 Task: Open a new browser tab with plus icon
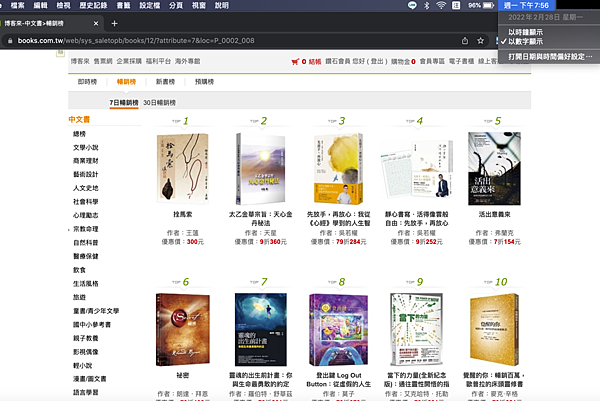tap(114, 23)
